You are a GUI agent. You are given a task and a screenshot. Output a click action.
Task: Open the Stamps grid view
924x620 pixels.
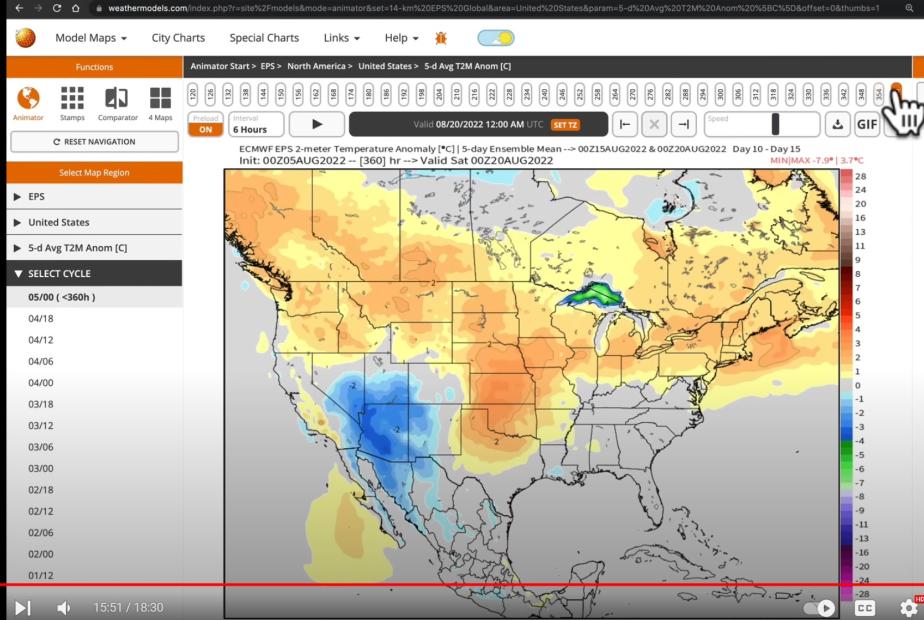(72, 103)
